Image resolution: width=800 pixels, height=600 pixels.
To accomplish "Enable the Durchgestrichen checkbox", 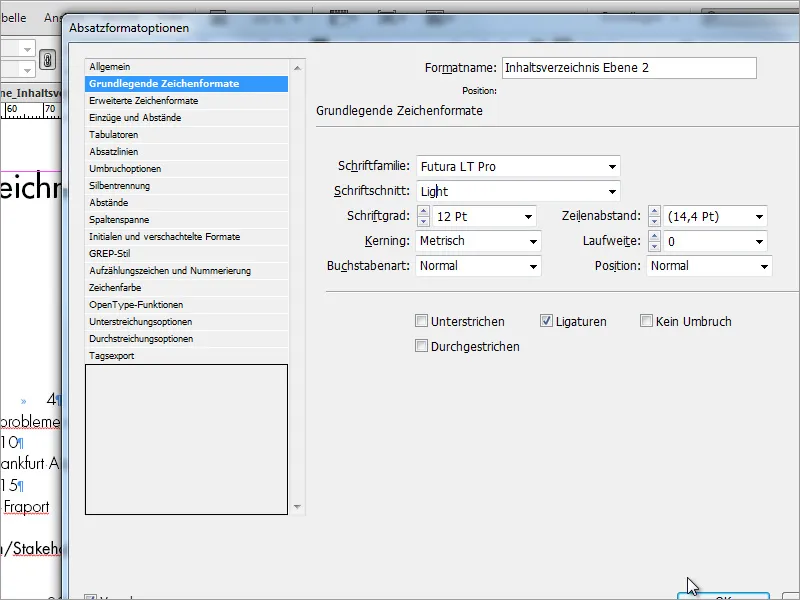I will [421, 346].
